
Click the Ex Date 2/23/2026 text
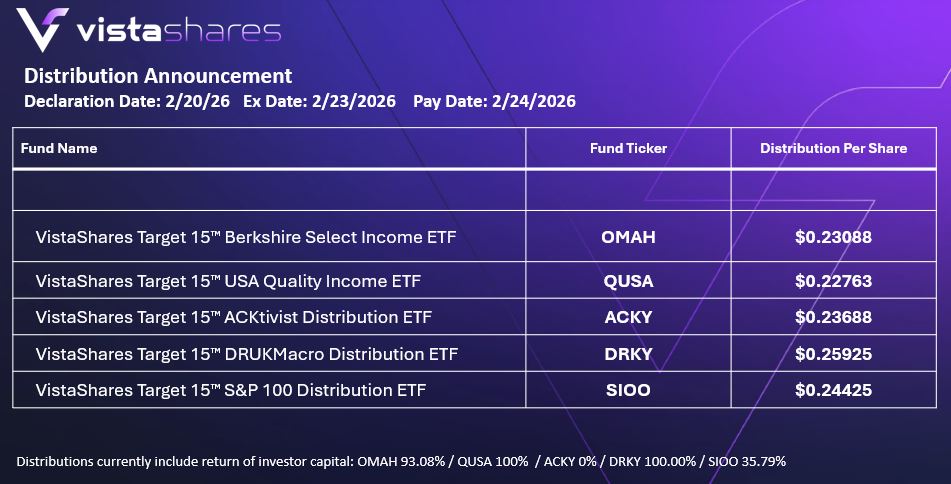coord(319,101)
